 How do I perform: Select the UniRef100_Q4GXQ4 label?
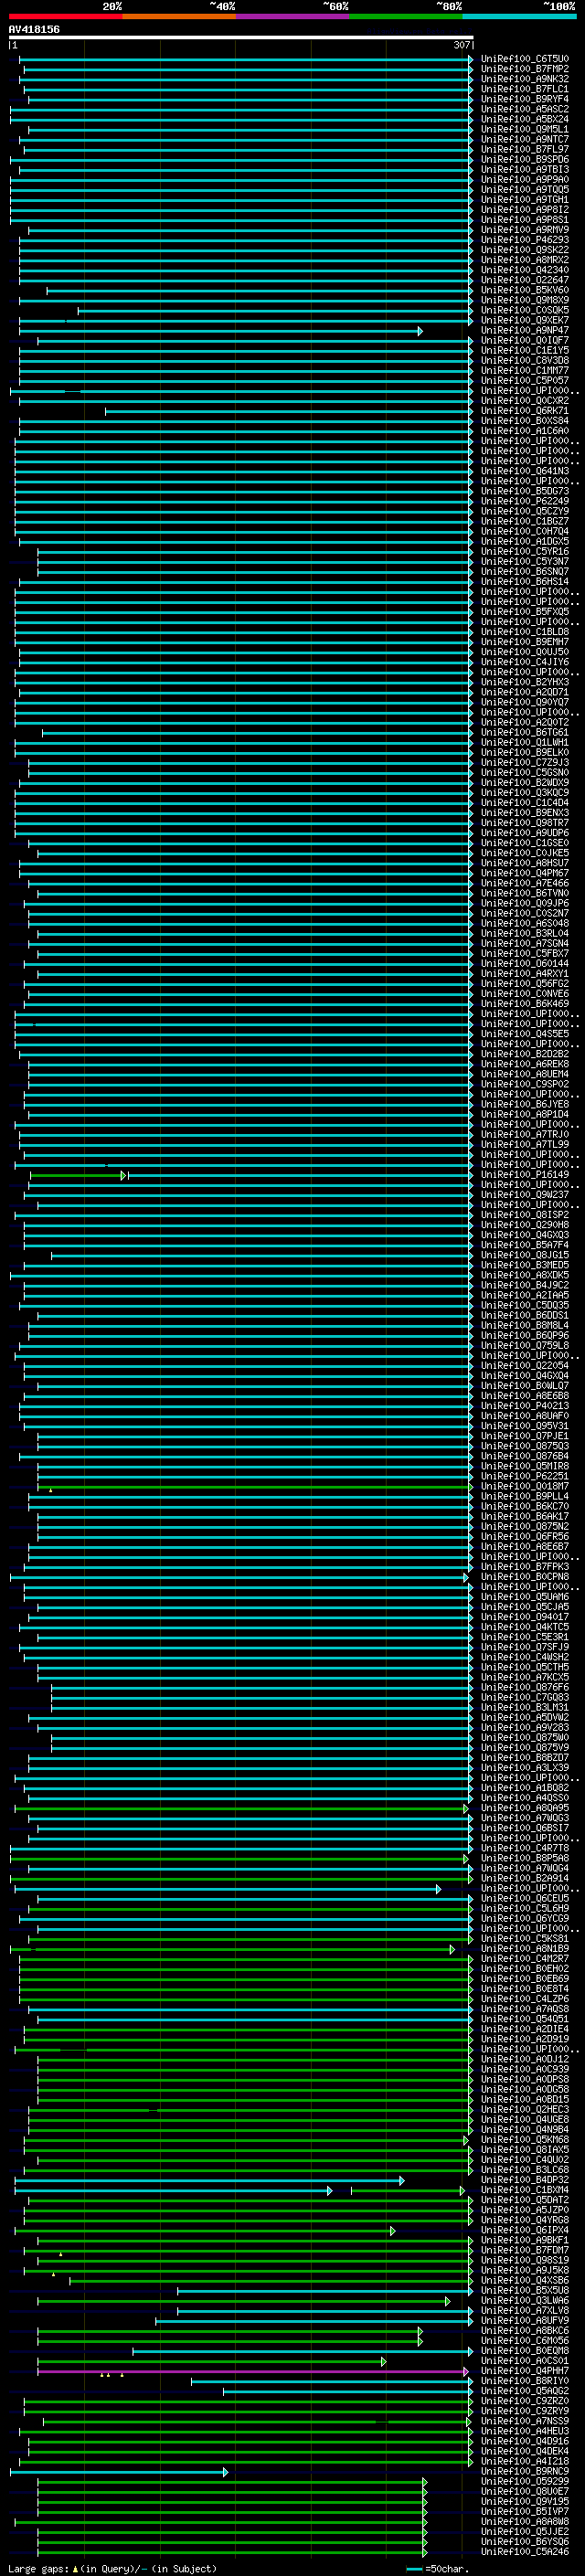click(525, 1376)
